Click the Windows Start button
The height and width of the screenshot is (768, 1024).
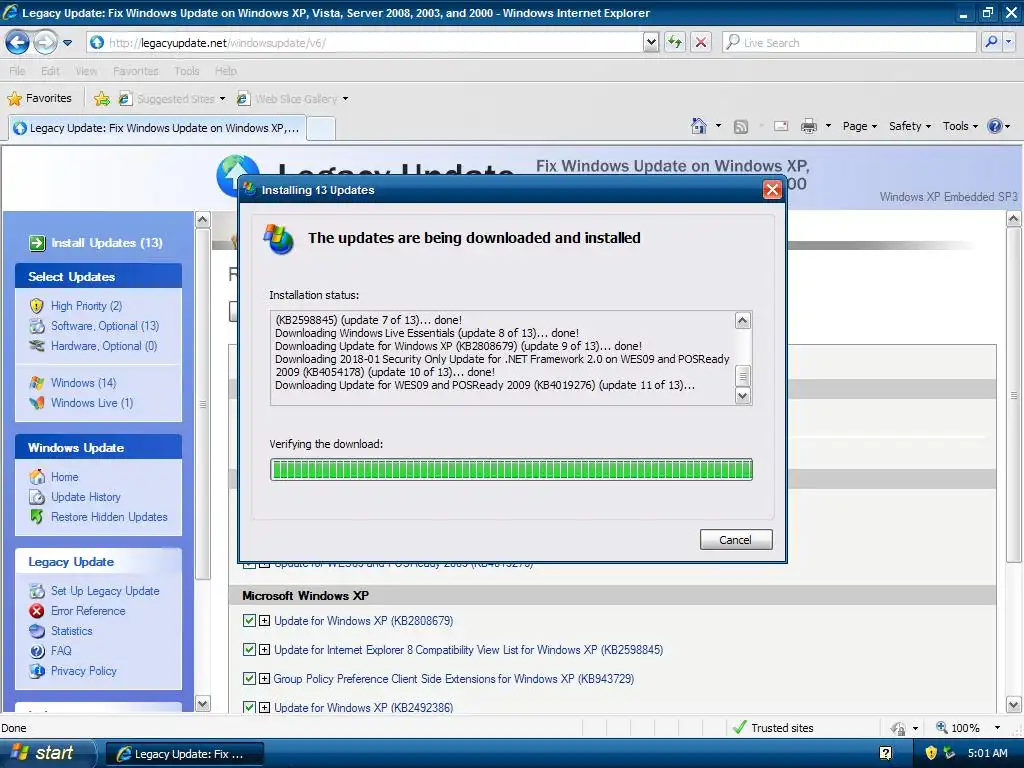[x=46, y=753]
